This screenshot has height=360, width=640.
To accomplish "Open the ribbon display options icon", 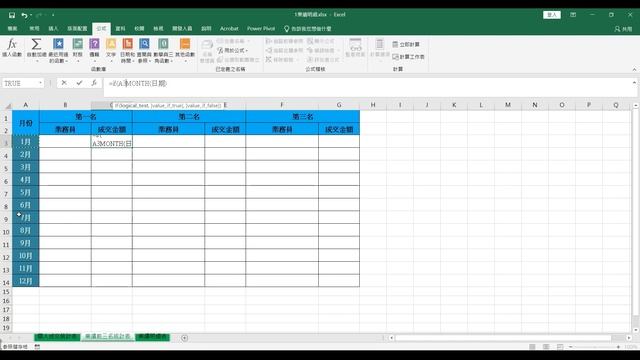I will pos(573,15).
